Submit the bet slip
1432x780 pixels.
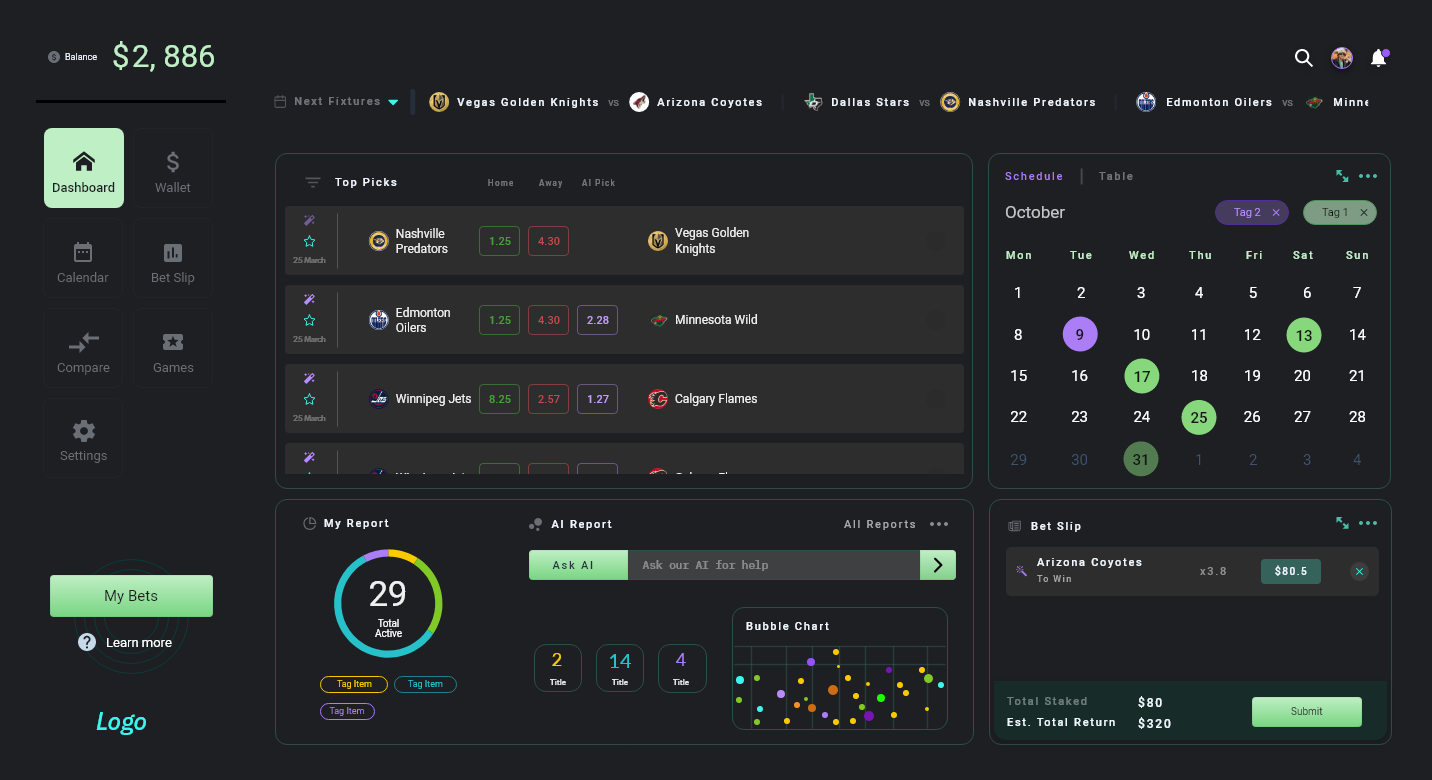(1306, 712)
